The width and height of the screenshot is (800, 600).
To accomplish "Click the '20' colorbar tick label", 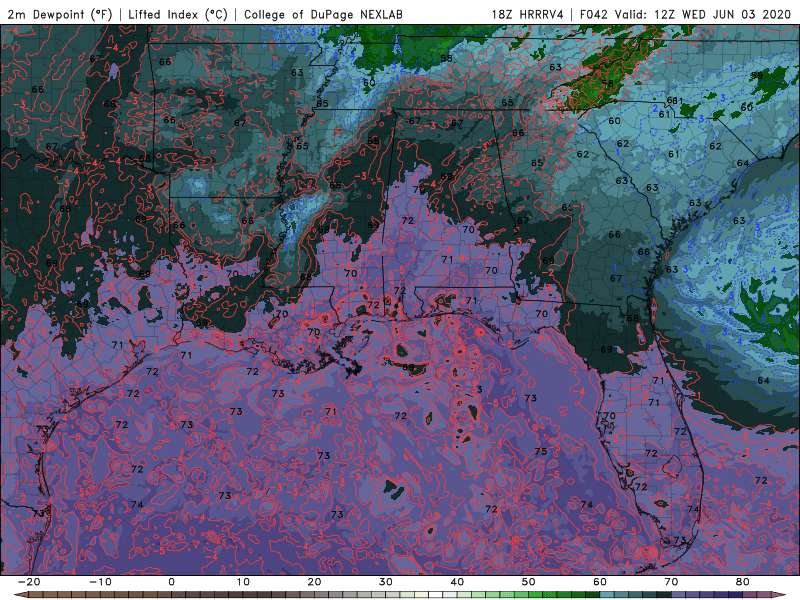I will point(314,582).
